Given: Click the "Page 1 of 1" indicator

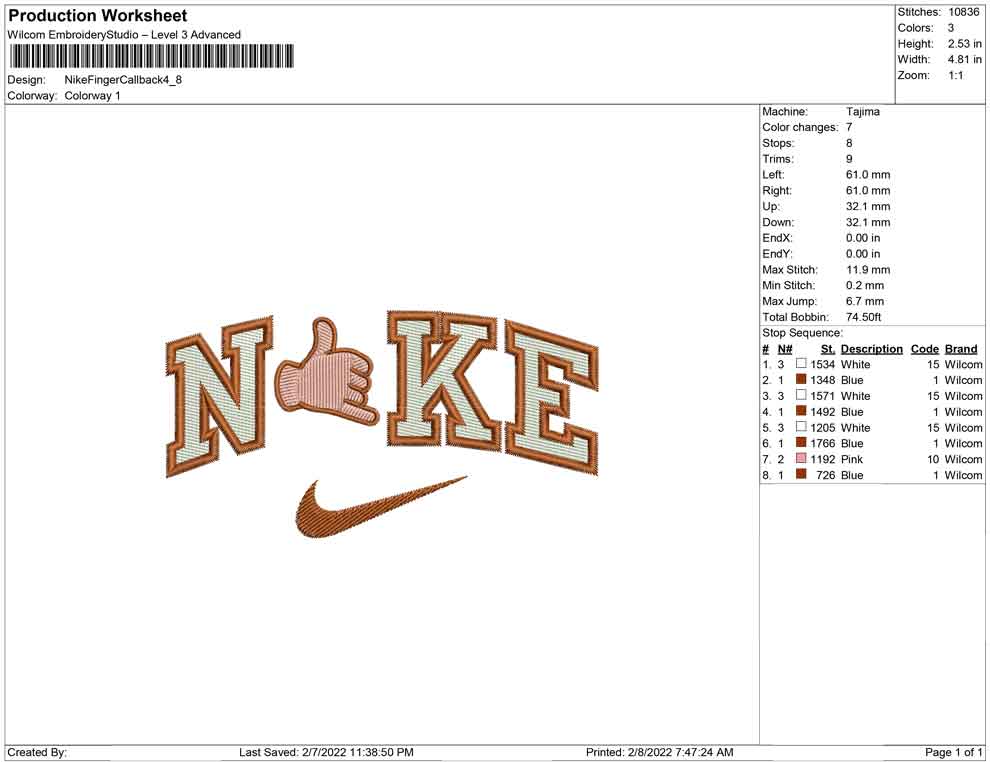Looking at the screenshot, I should 953,752.
